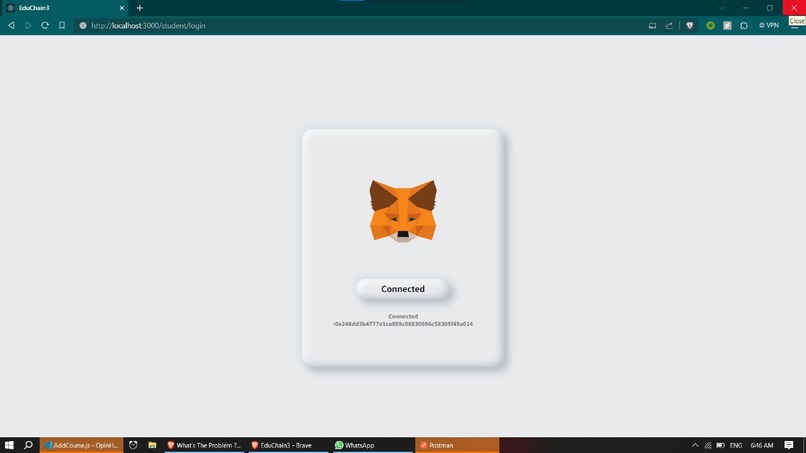Viewport: 806px width, 453px height.
Task: Switch to What's The Problem Brave window
Action: pos(205,445)
